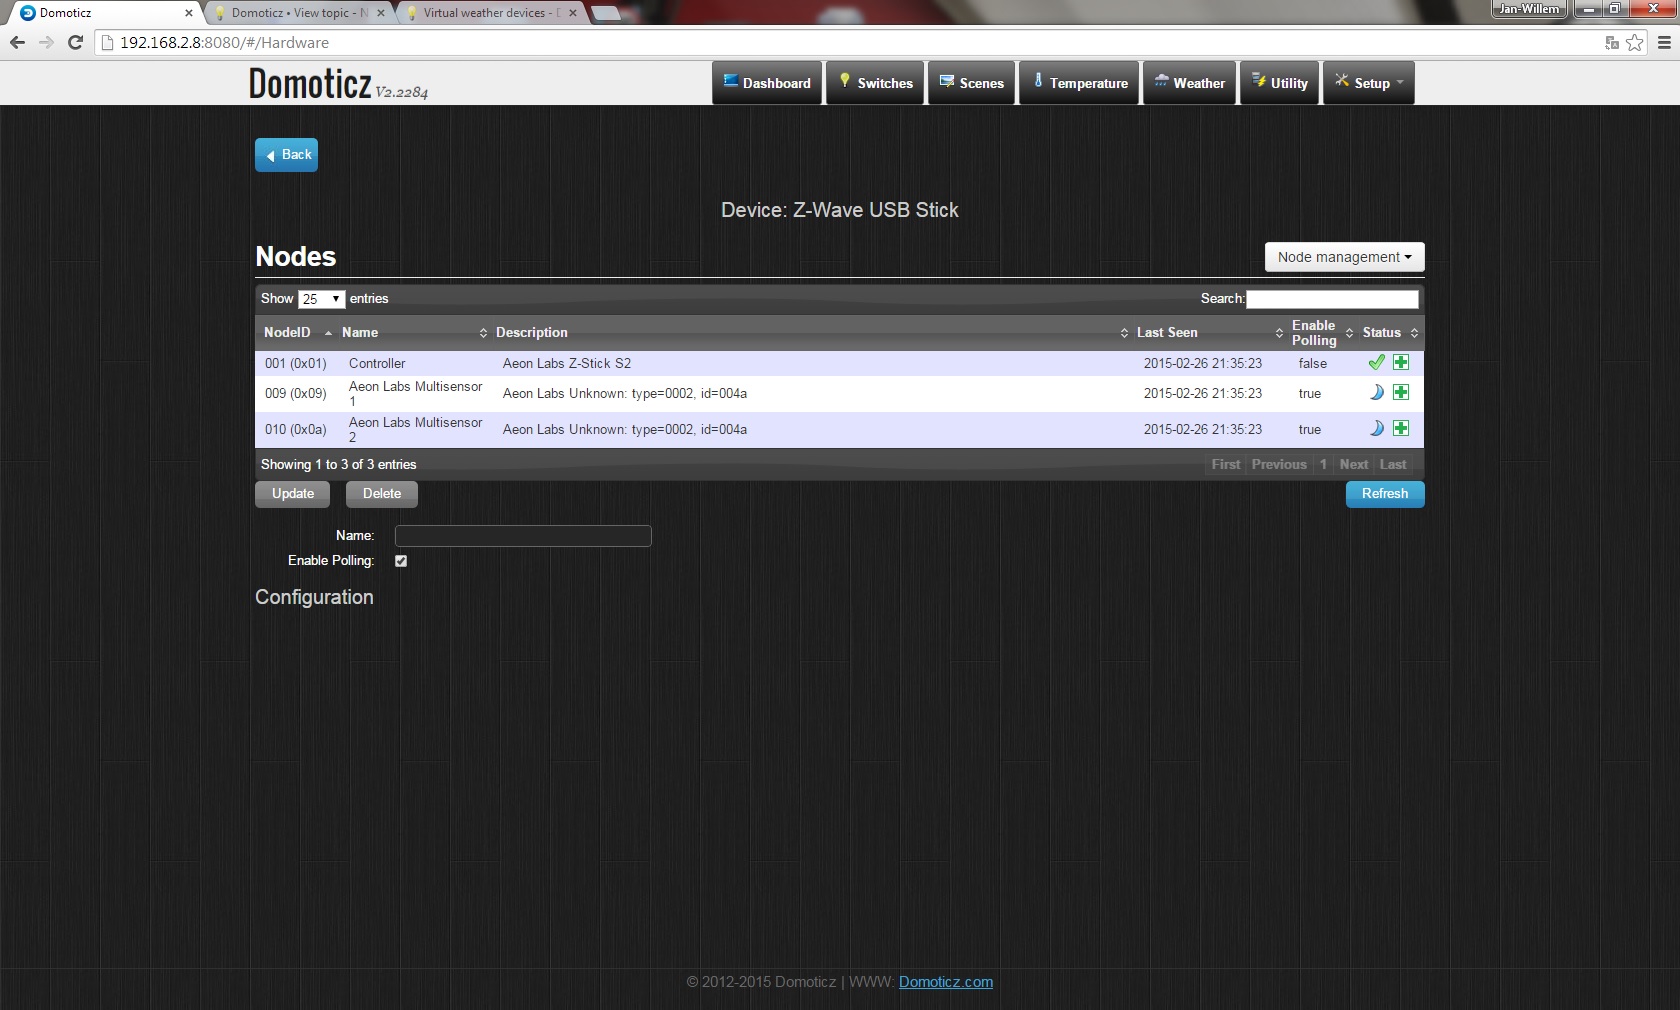Viewport: 1680px width, 1010px height.
Task: Open the Scenes page
Action: coord(972,83)
